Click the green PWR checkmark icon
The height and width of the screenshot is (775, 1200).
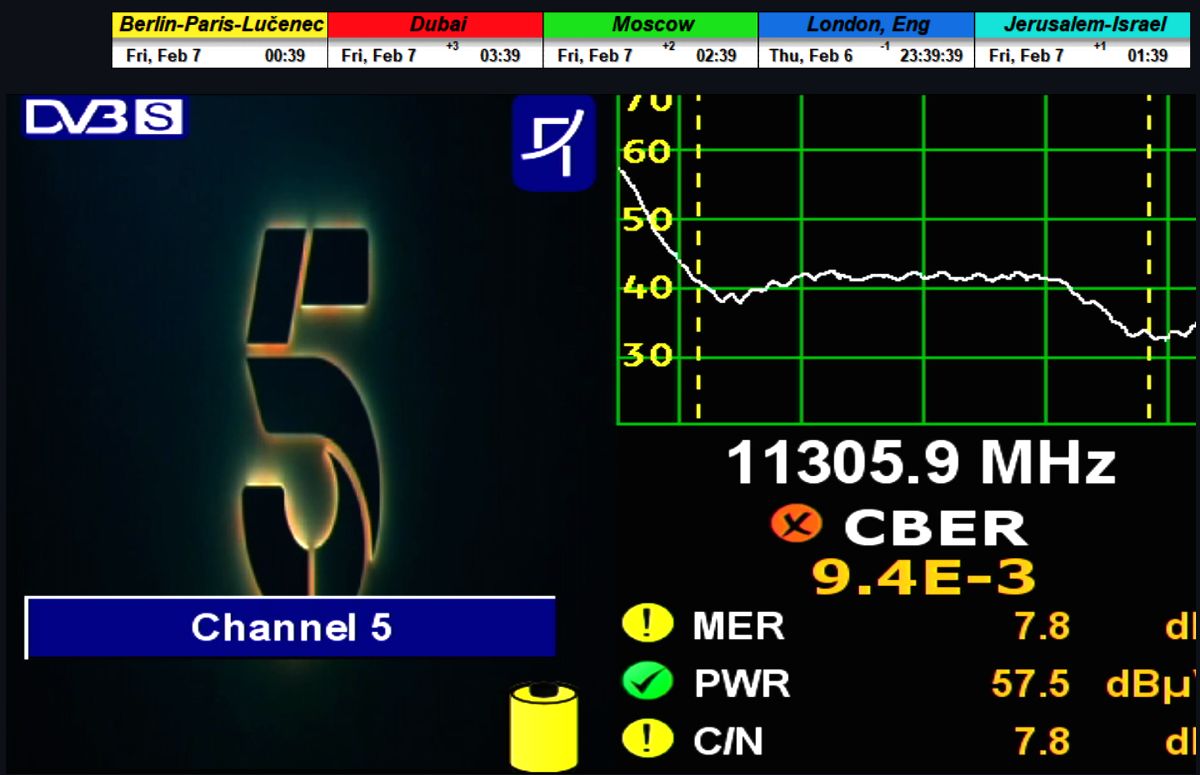pyautogui.click(x=647, y=683)
